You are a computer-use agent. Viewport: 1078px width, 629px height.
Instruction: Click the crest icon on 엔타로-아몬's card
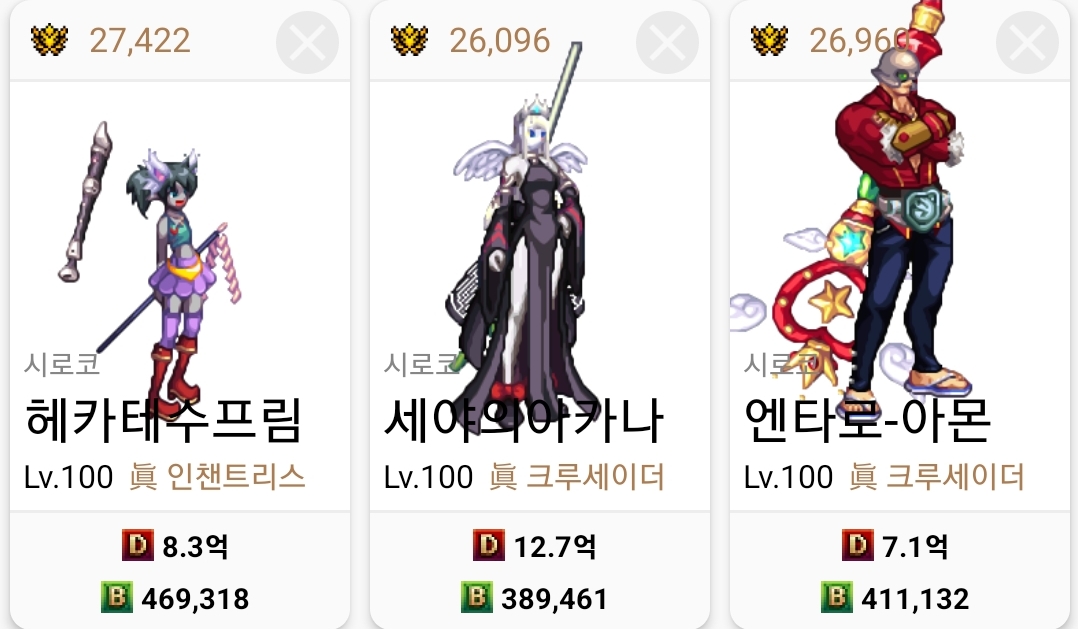coord(769,41)
